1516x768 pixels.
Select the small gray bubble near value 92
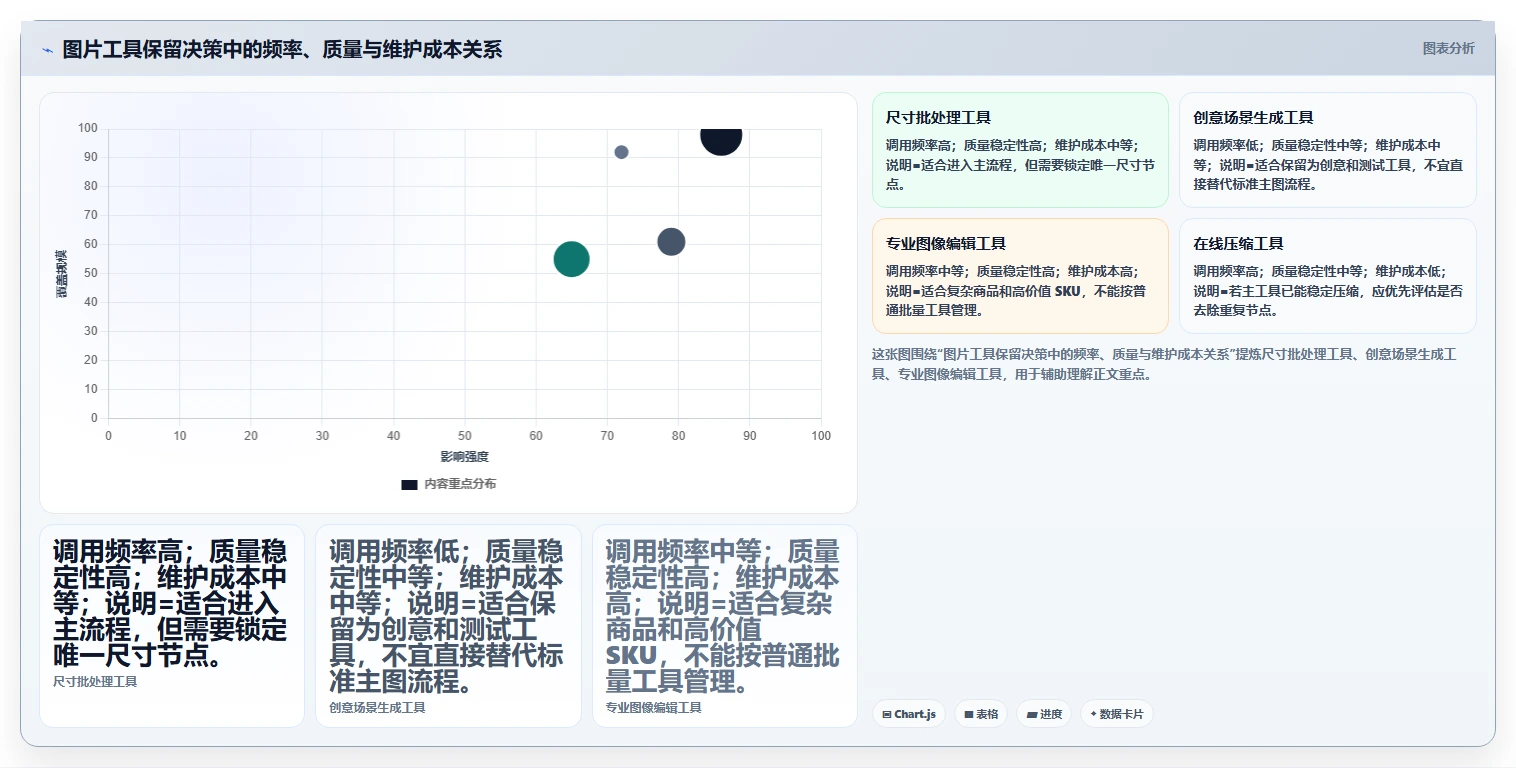pyautogui.click(x=621, y=152)
